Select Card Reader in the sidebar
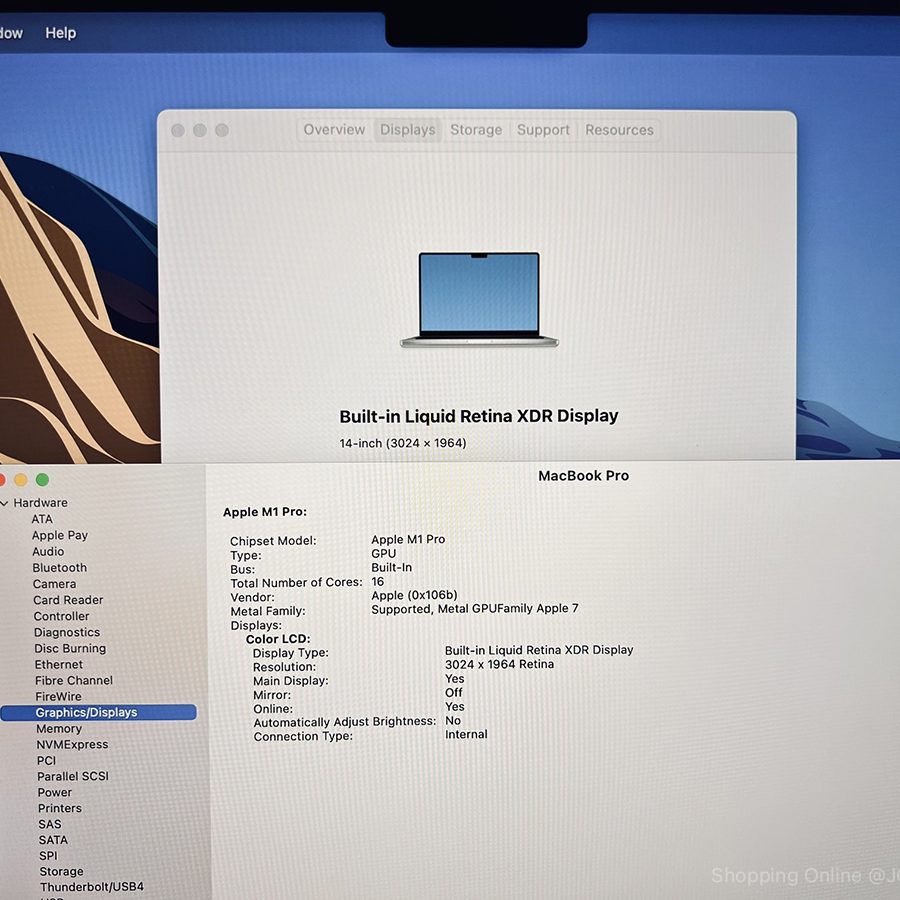900x900 pixels. [68, 600]
